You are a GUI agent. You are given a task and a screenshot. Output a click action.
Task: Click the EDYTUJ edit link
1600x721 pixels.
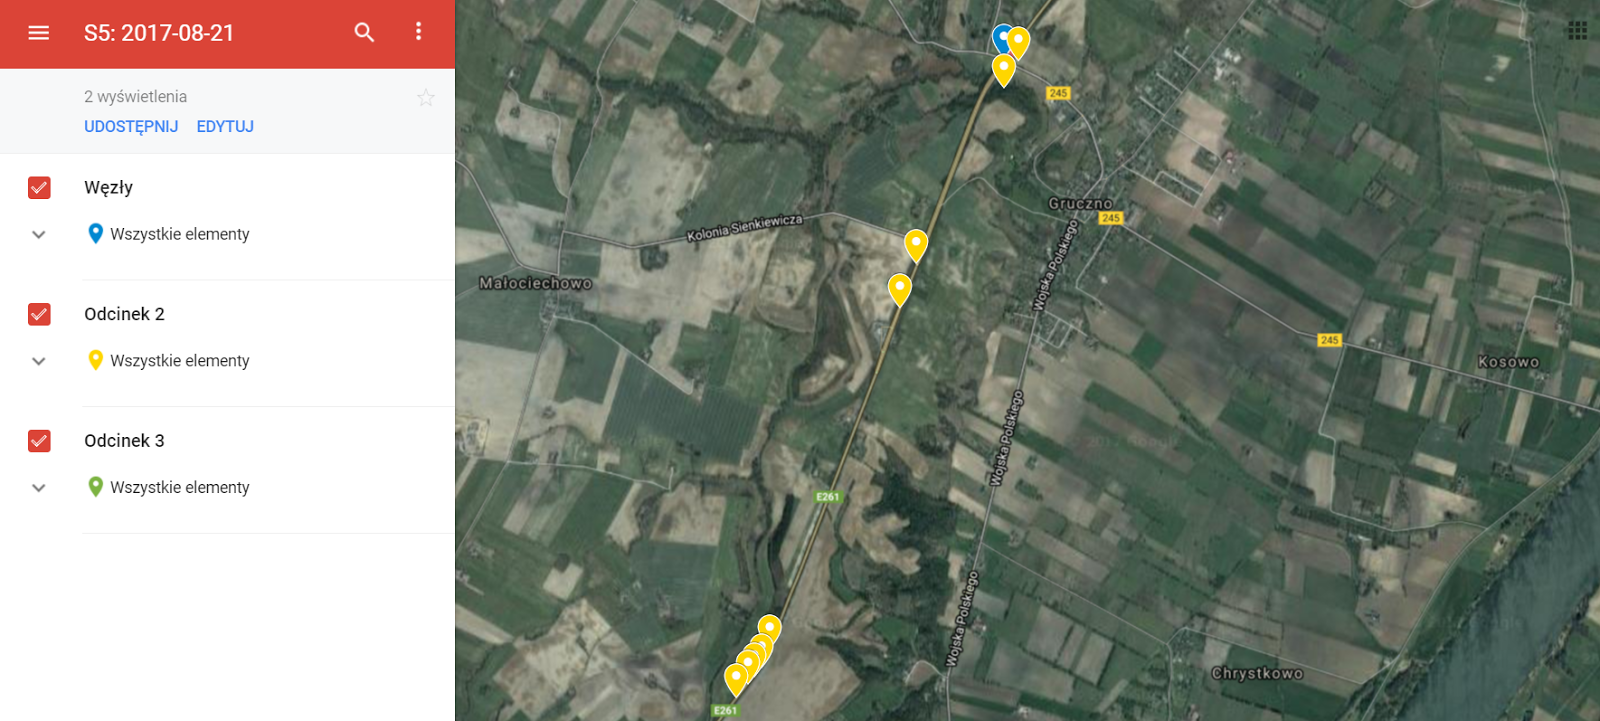pos(225,127)
